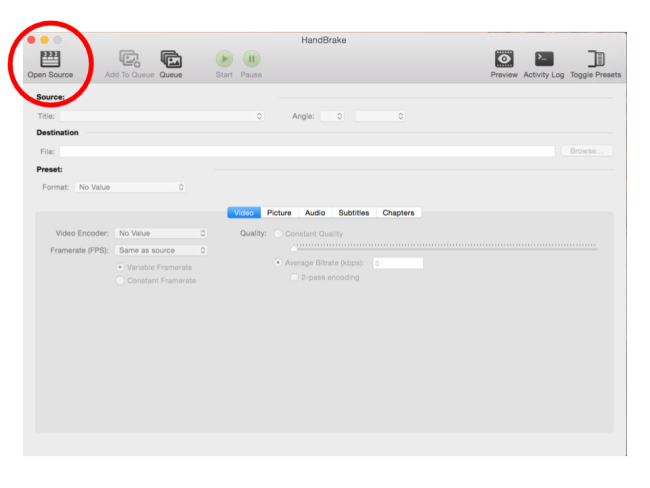650x488 pixels.
Task: Click the Open Source clapperboard icon
Action: point(50,59)
